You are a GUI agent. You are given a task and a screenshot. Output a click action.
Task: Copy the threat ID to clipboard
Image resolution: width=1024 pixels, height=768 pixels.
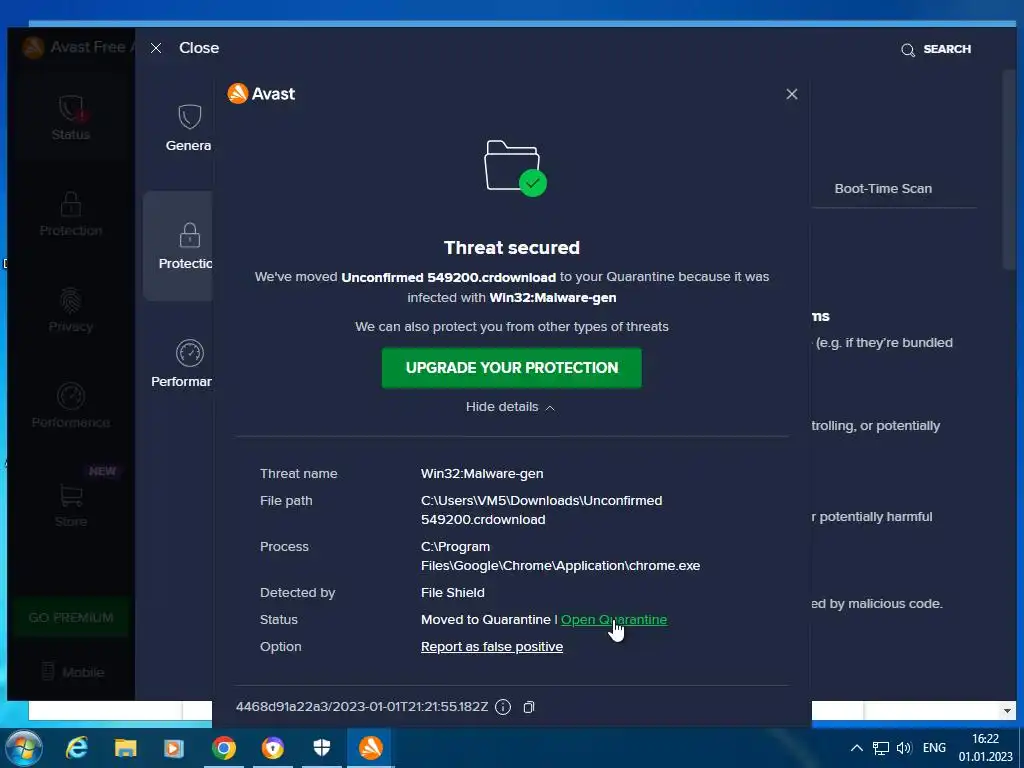coord(529,707)
